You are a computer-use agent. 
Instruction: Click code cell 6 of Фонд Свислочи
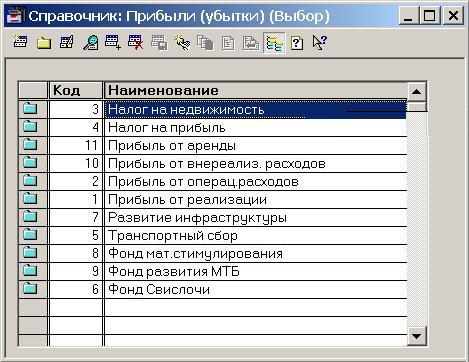pos(76,290)
